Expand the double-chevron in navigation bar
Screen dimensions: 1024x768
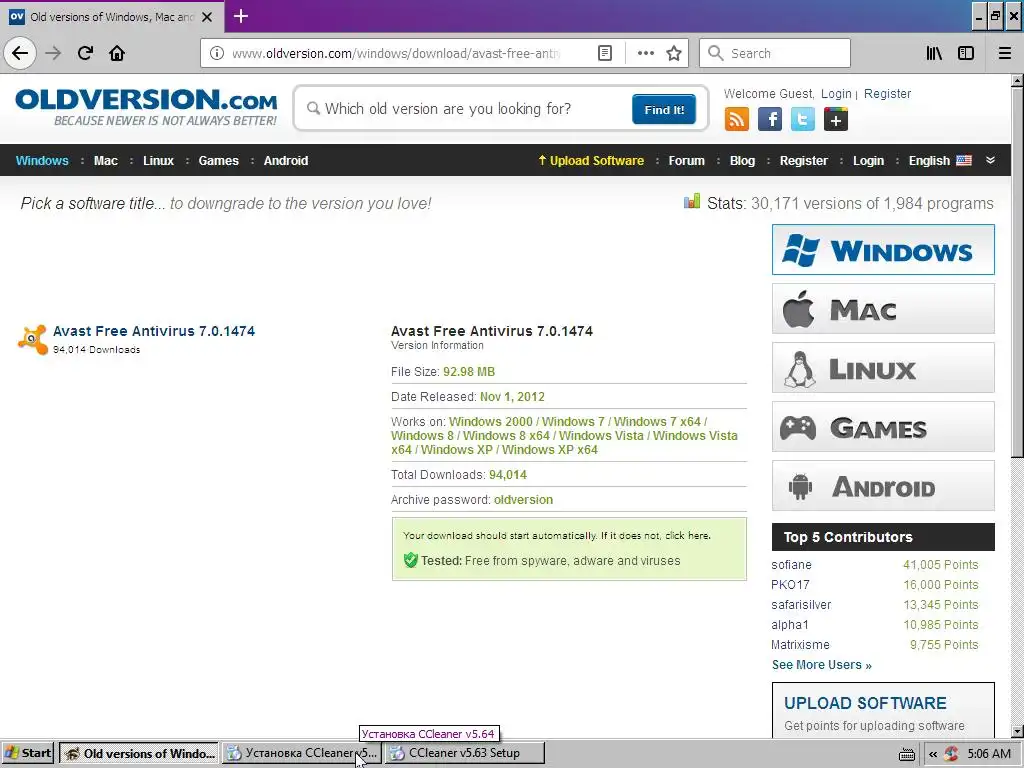tap(990, 160)
